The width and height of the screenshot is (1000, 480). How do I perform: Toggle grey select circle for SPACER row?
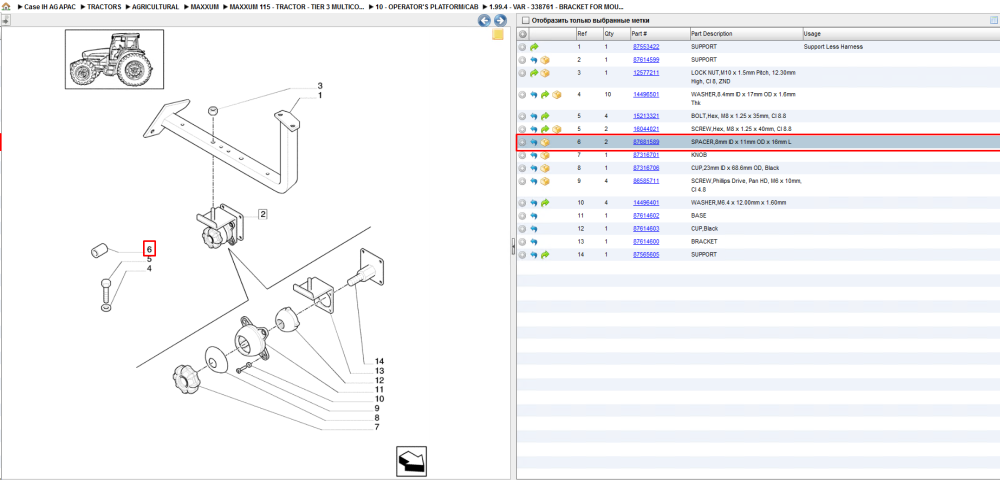[x=522, y=142]
